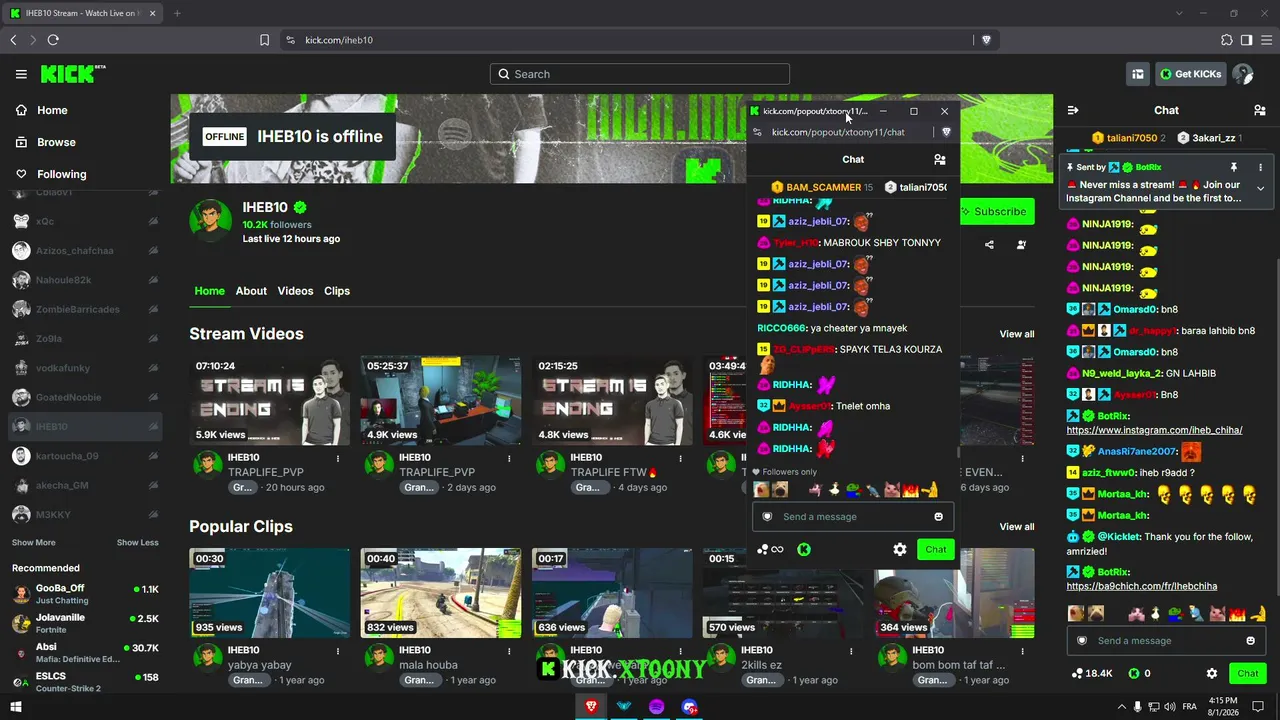Open the 02:15:25 stream video thumbnail
The image size is (1280, 720).
tap(612, 400)
